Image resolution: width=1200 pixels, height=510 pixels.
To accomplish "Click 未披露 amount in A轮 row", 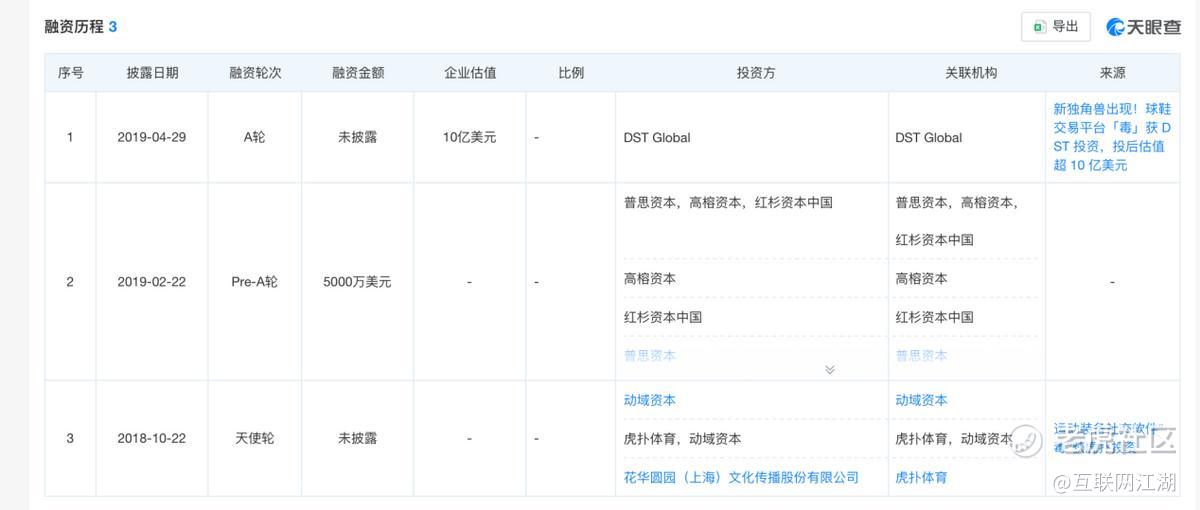I will pyautogui.click(x=358, y=137).
